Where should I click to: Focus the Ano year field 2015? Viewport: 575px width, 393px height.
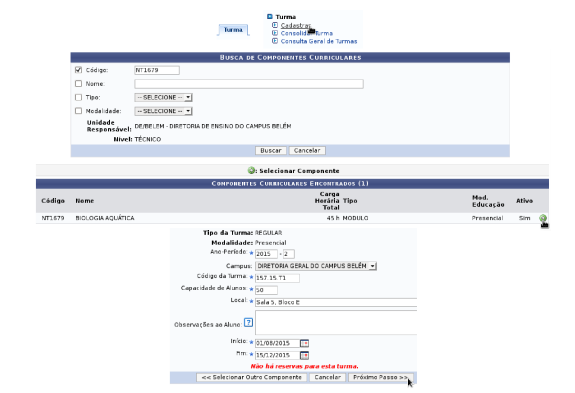pyautogui.click(x=266, y=254)
